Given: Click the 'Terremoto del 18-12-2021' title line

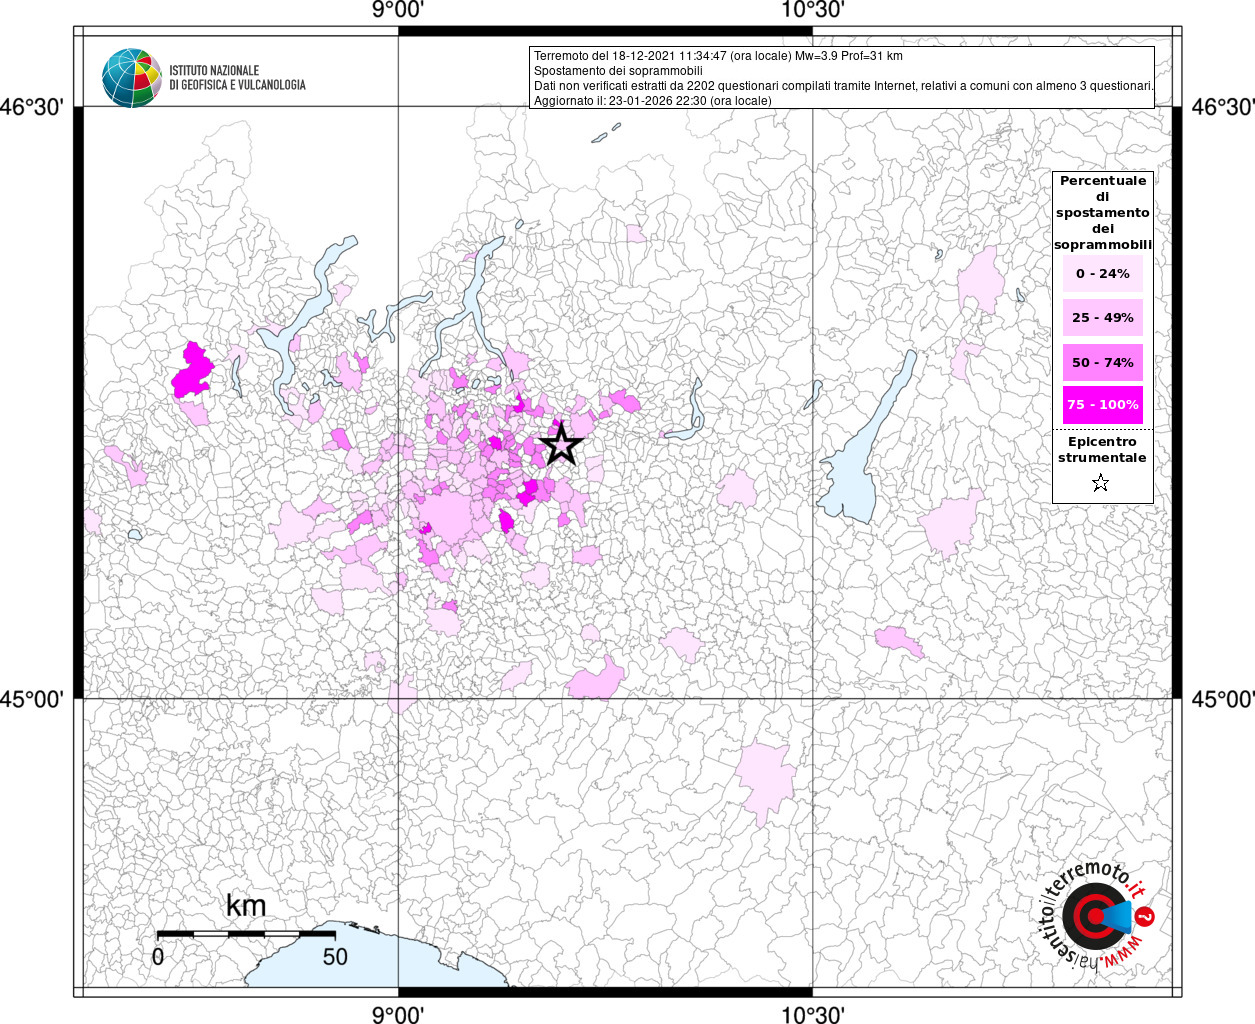Looking at the screenshot, I should [x=718, y=56].
